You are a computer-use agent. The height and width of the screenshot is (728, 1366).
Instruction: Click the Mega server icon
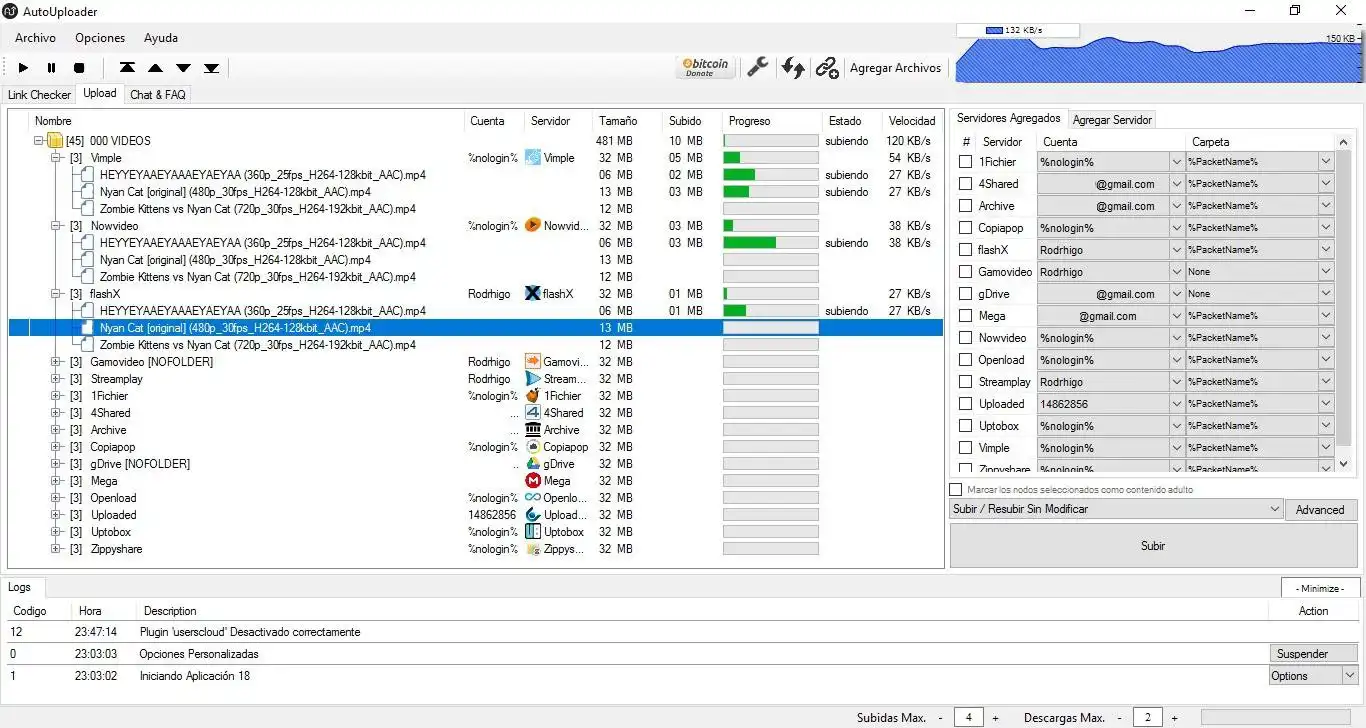coord(533,481)
